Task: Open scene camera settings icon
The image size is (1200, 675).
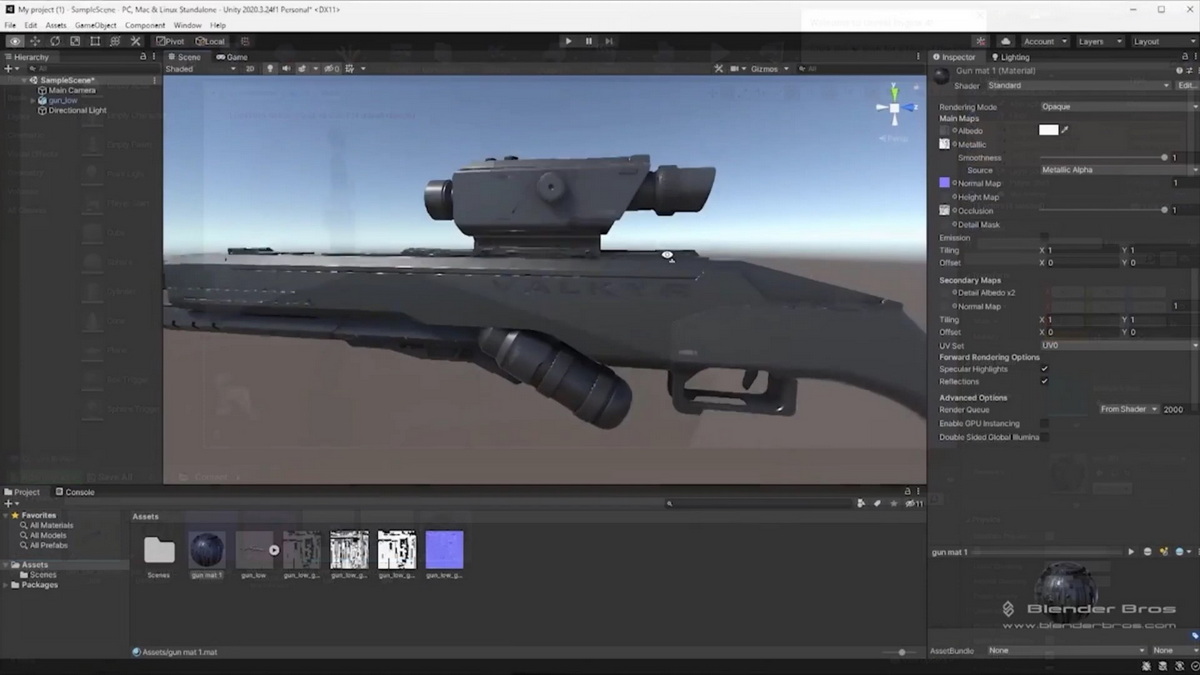Action: (x=736, y=69)
